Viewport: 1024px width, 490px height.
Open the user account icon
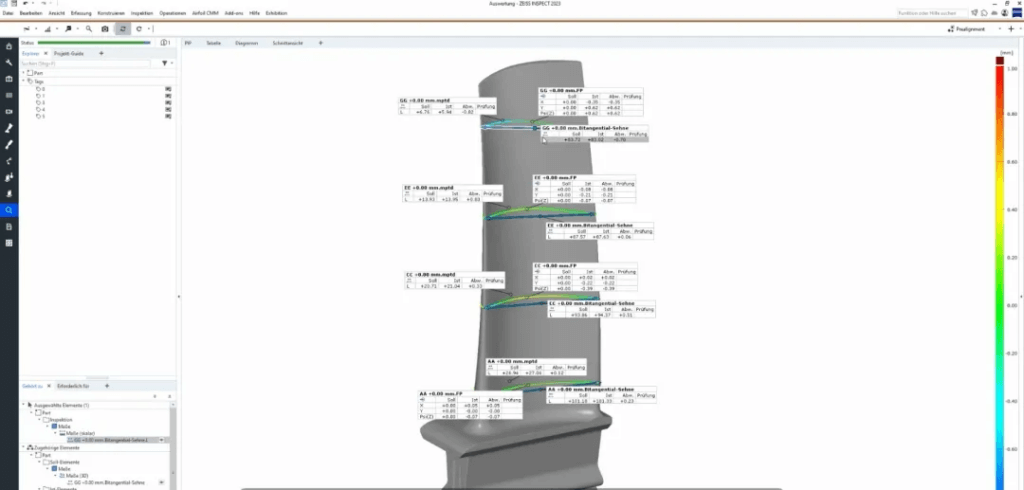point(1004,12)
